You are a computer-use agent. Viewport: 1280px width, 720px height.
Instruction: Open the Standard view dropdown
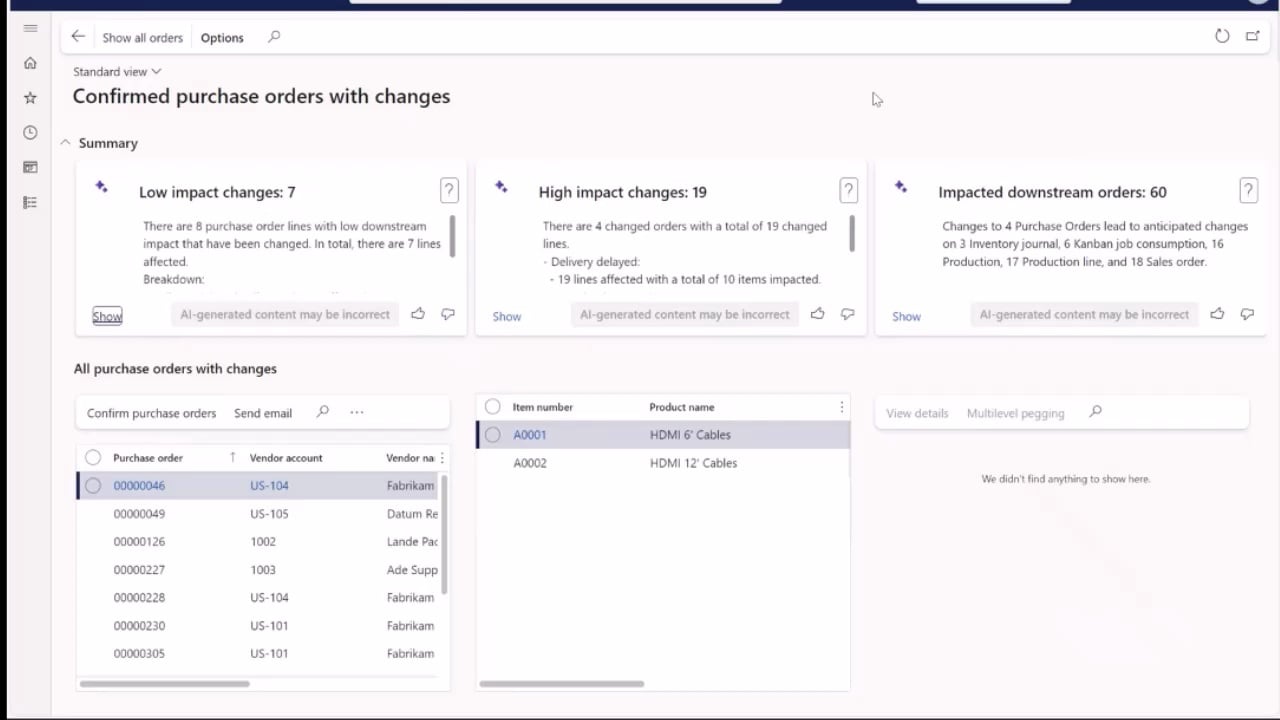coord(115,71)
